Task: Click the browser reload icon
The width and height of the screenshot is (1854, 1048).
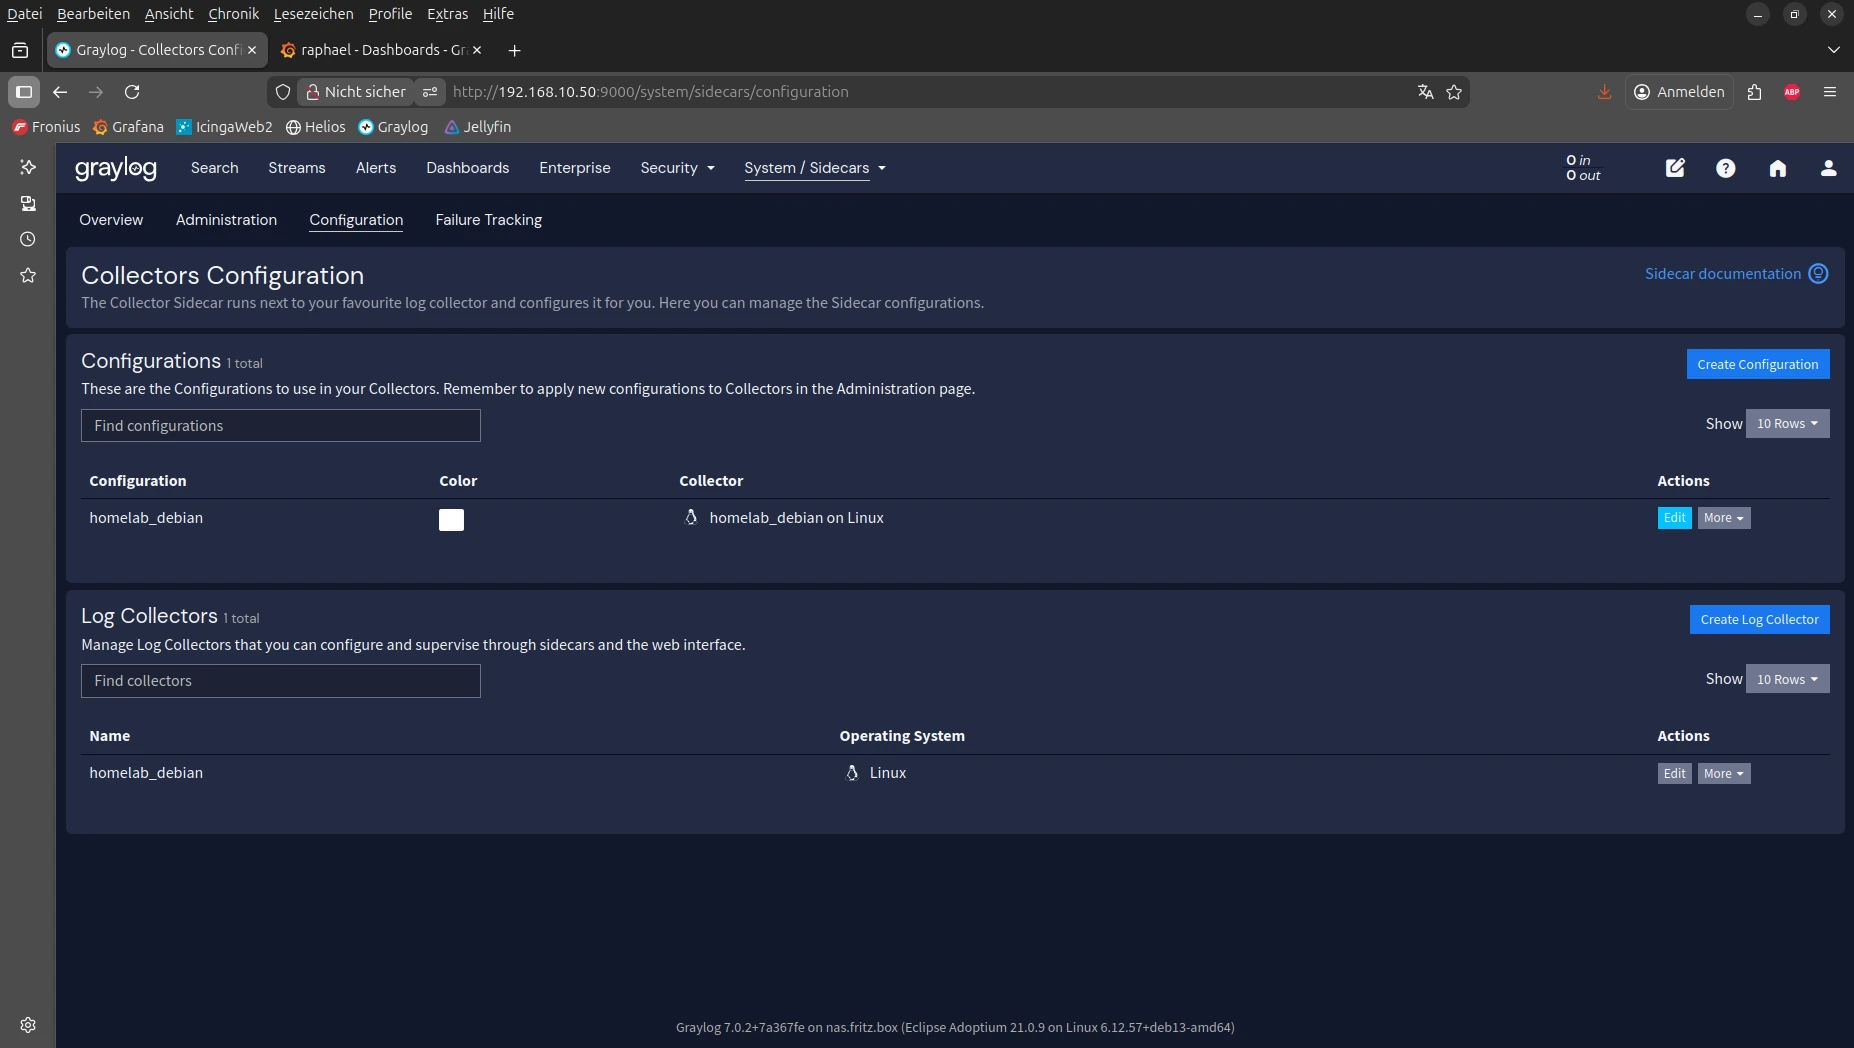Action: [x=132, y=92]
